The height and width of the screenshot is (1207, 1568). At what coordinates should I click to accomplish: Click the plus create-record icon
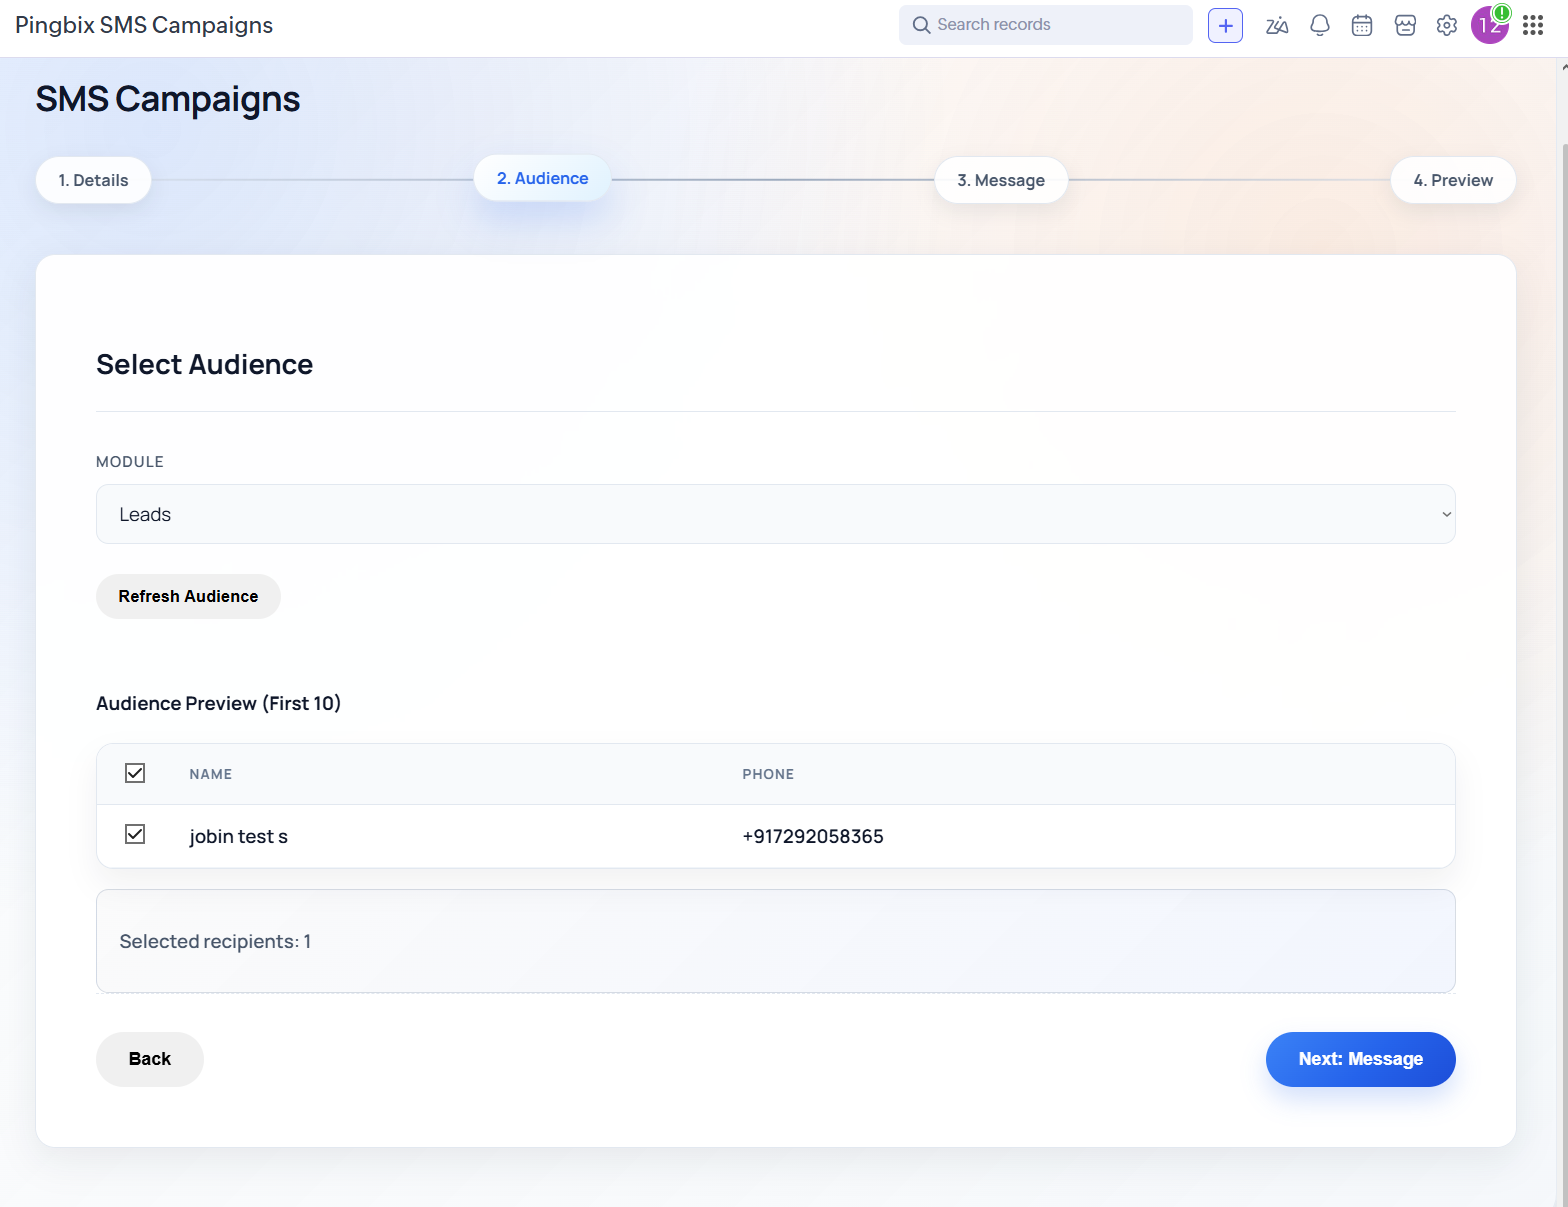tap(1225, 25)
